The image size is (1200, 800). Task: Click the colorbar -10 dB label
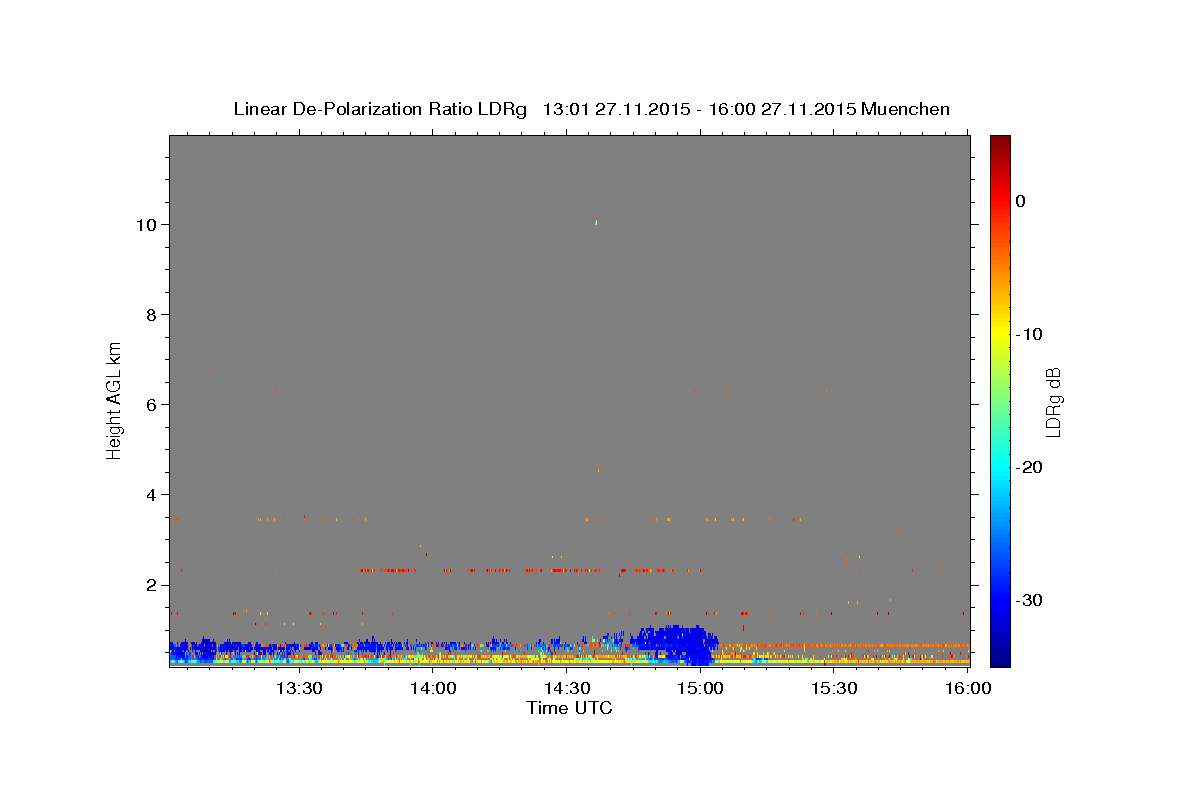1029,334
